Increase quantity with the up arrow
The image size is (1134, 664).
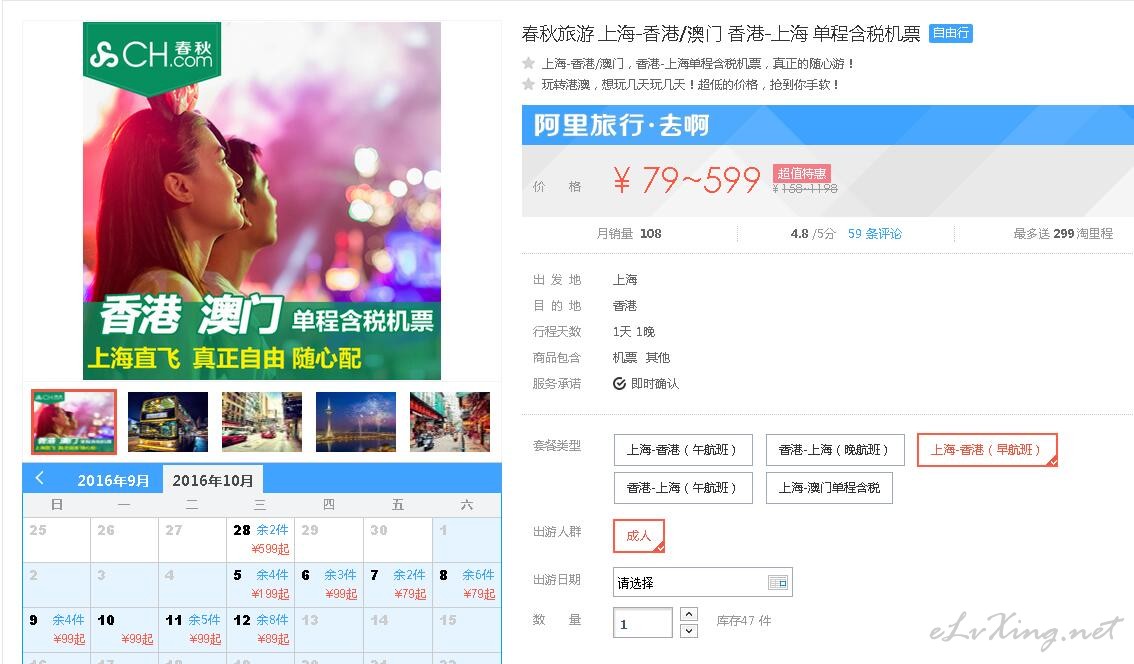(689, 614)
